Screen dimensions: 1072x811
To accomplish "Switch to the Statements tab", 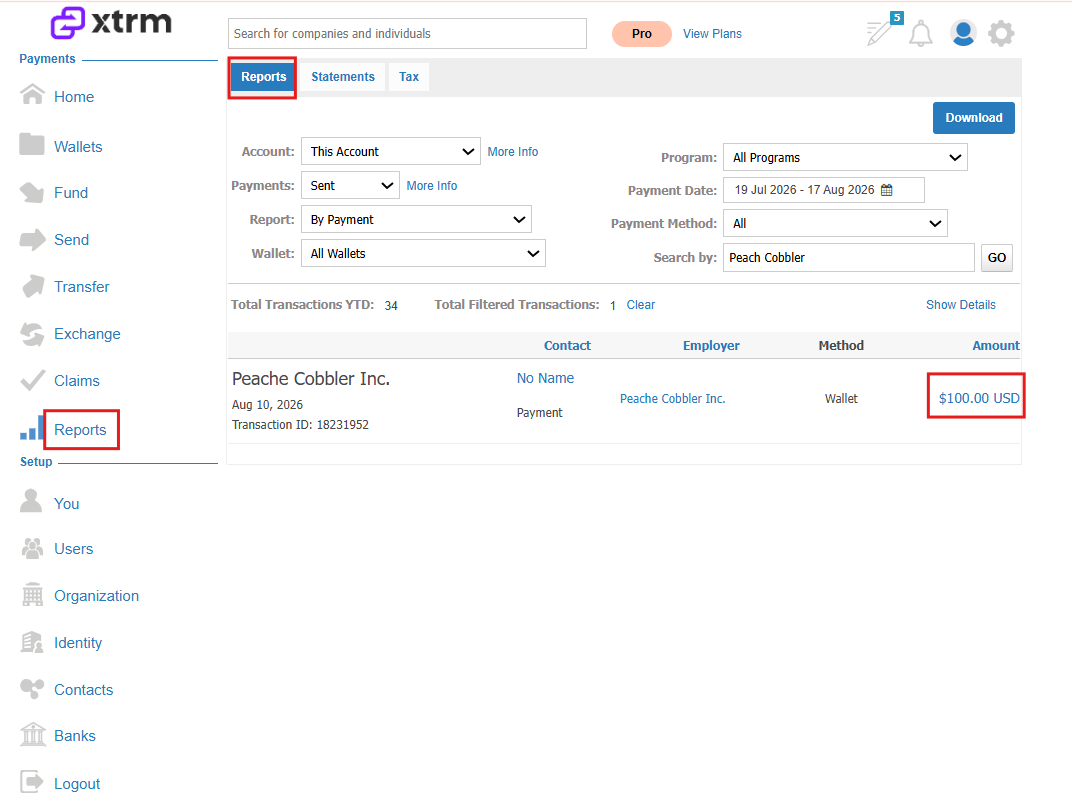I will [x=343, y=77].
